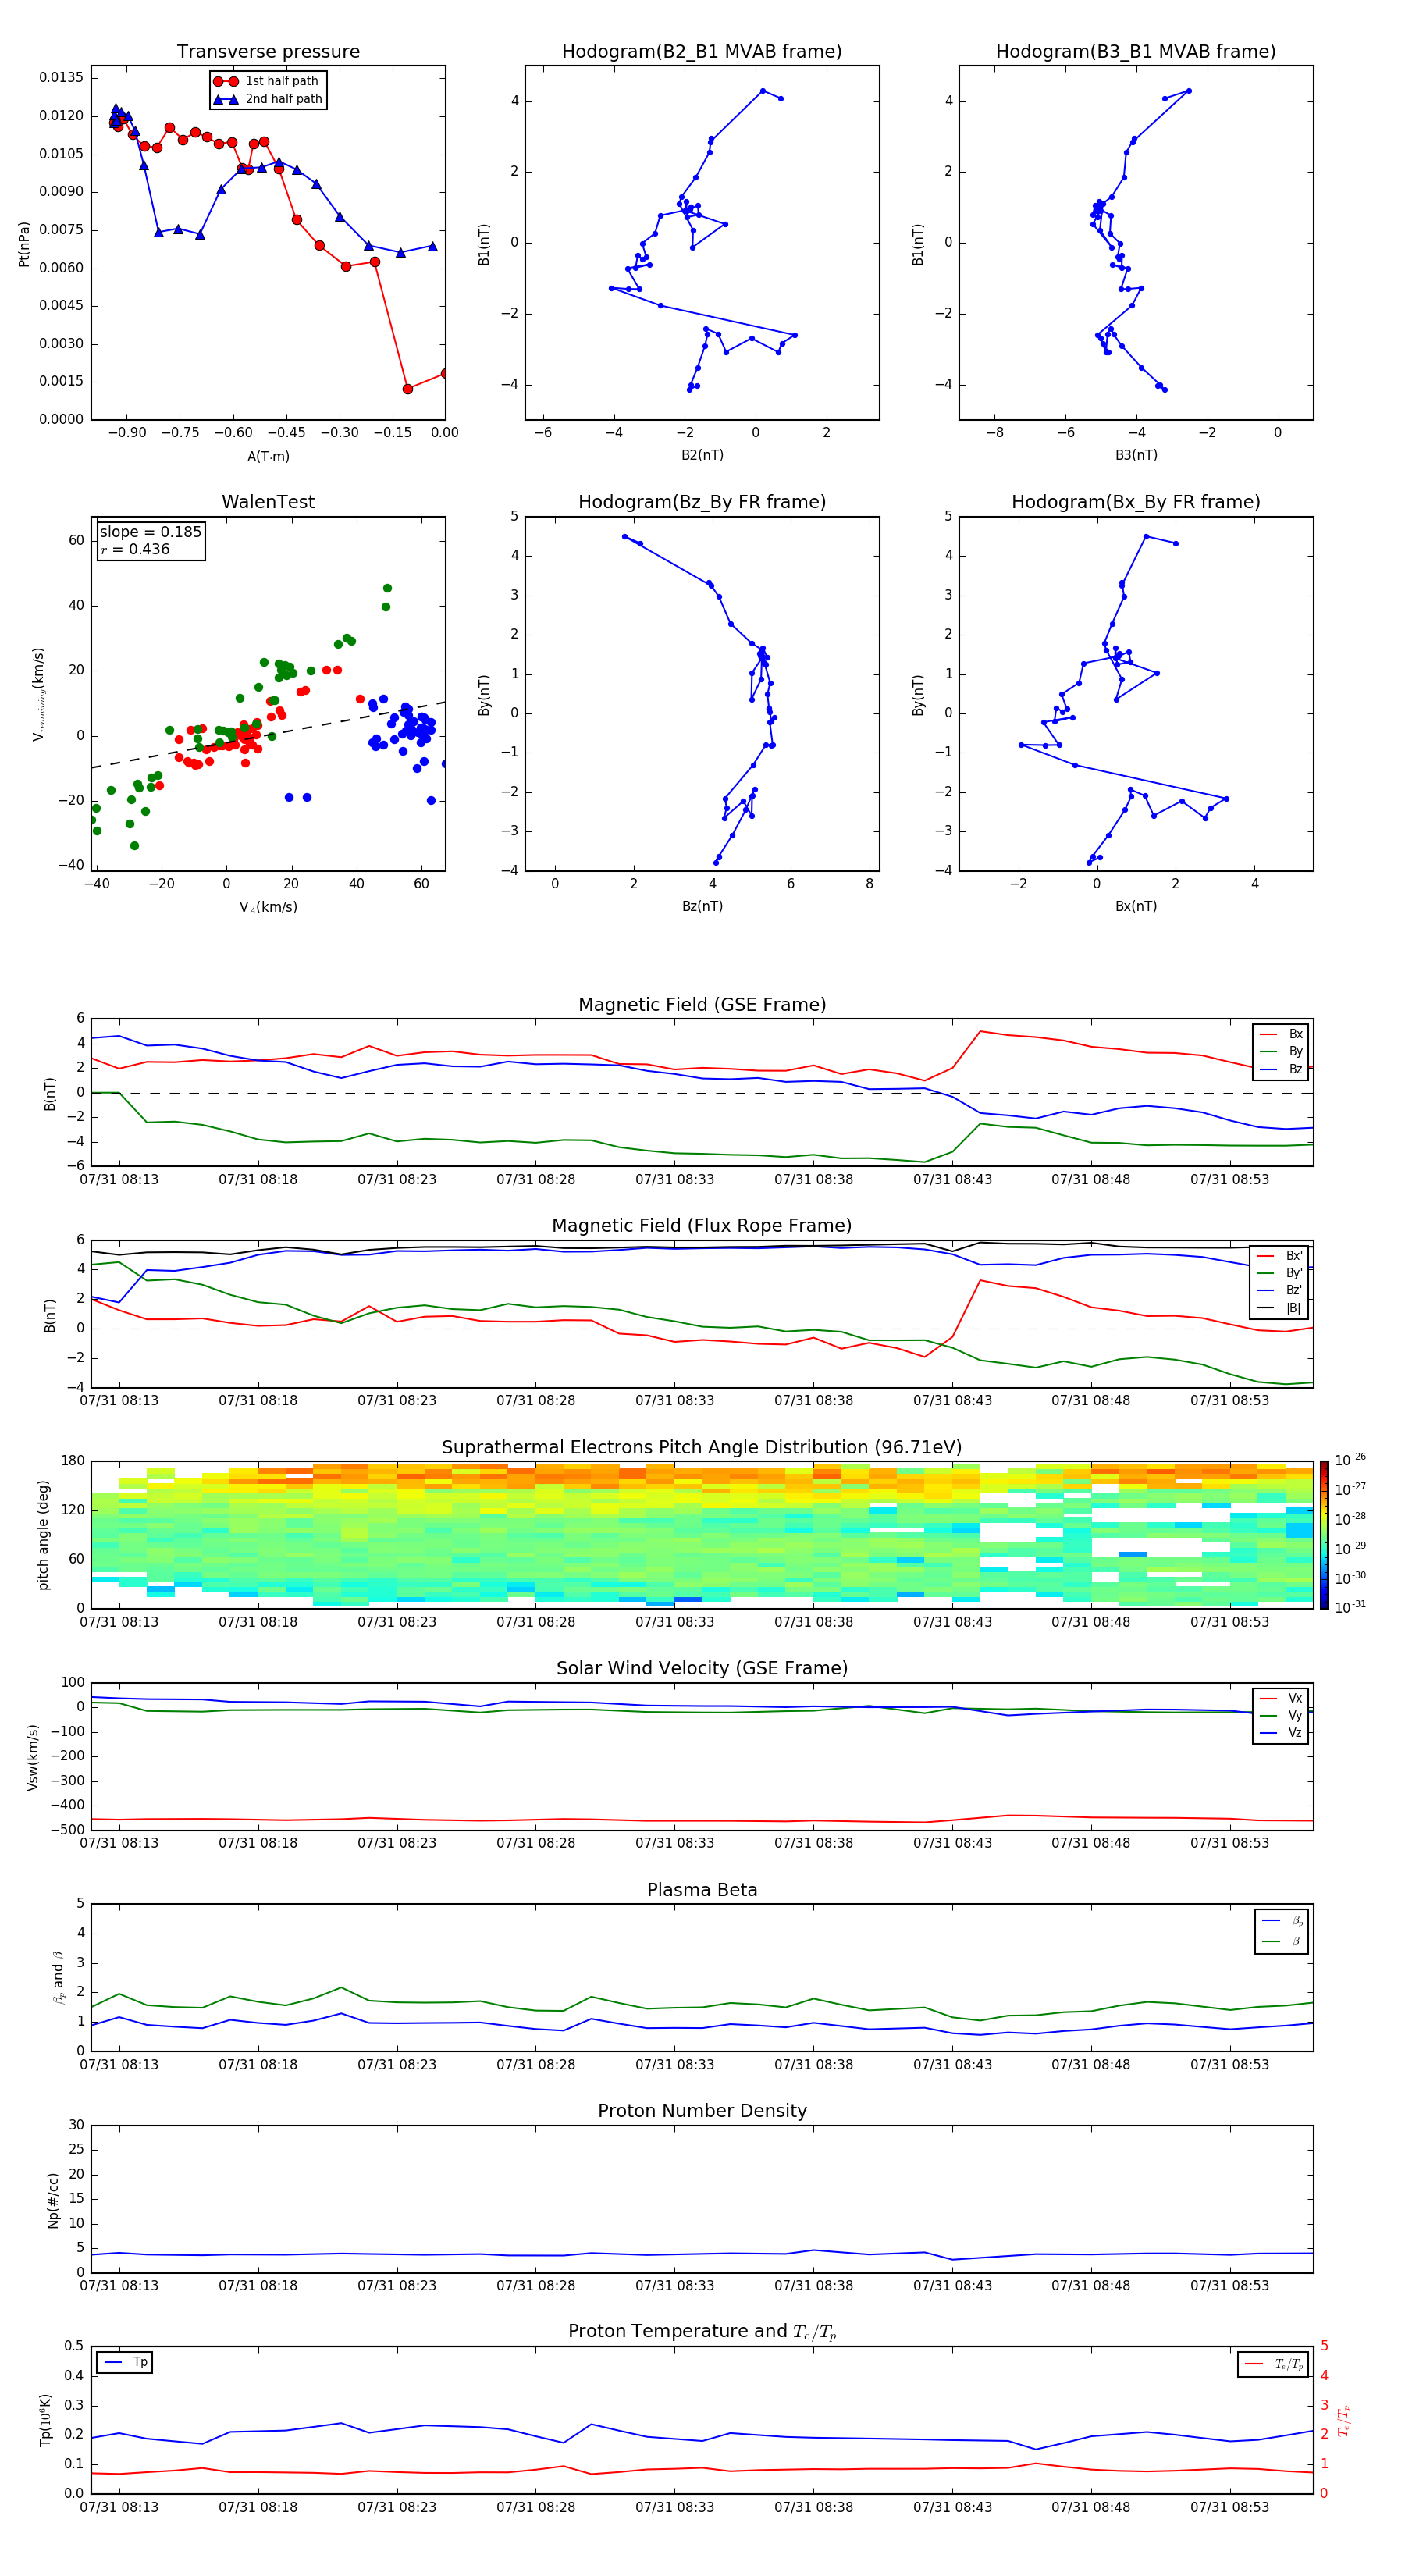This screenshot has height=2576, width=1405.
Task: Click the "Vremaining(km/s)" y-axis label
Action: point(39,694)
